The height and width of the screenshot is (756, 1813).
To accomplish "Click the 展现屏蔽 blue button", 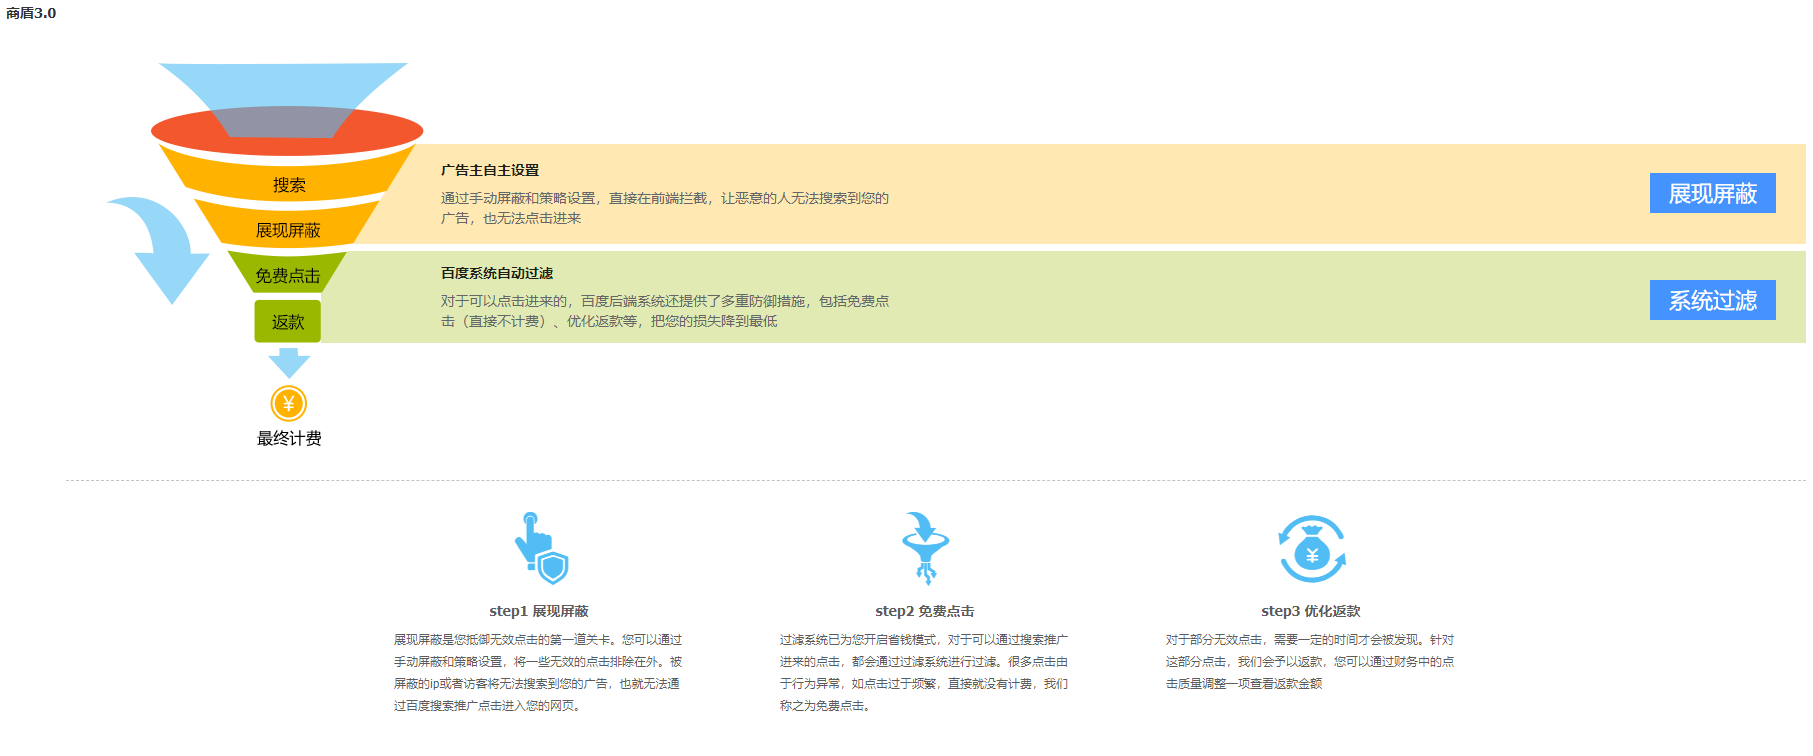I will coord(1712,193).
